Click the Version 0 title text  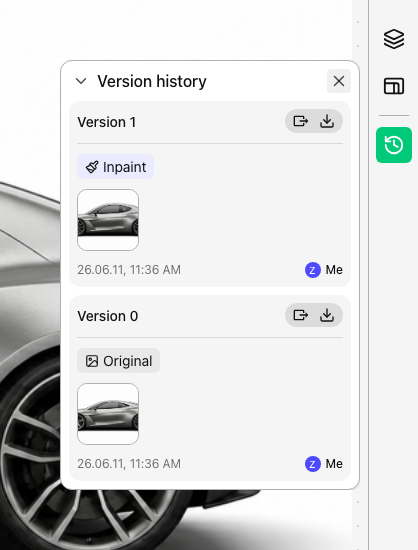coord(108,316)
